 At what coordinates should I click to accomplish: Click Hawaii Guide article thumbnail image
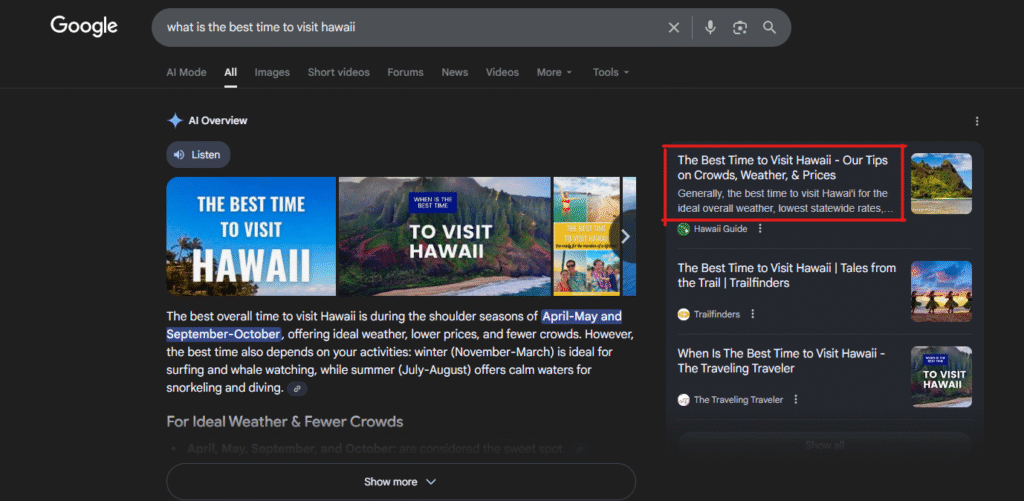click(941, 184)
